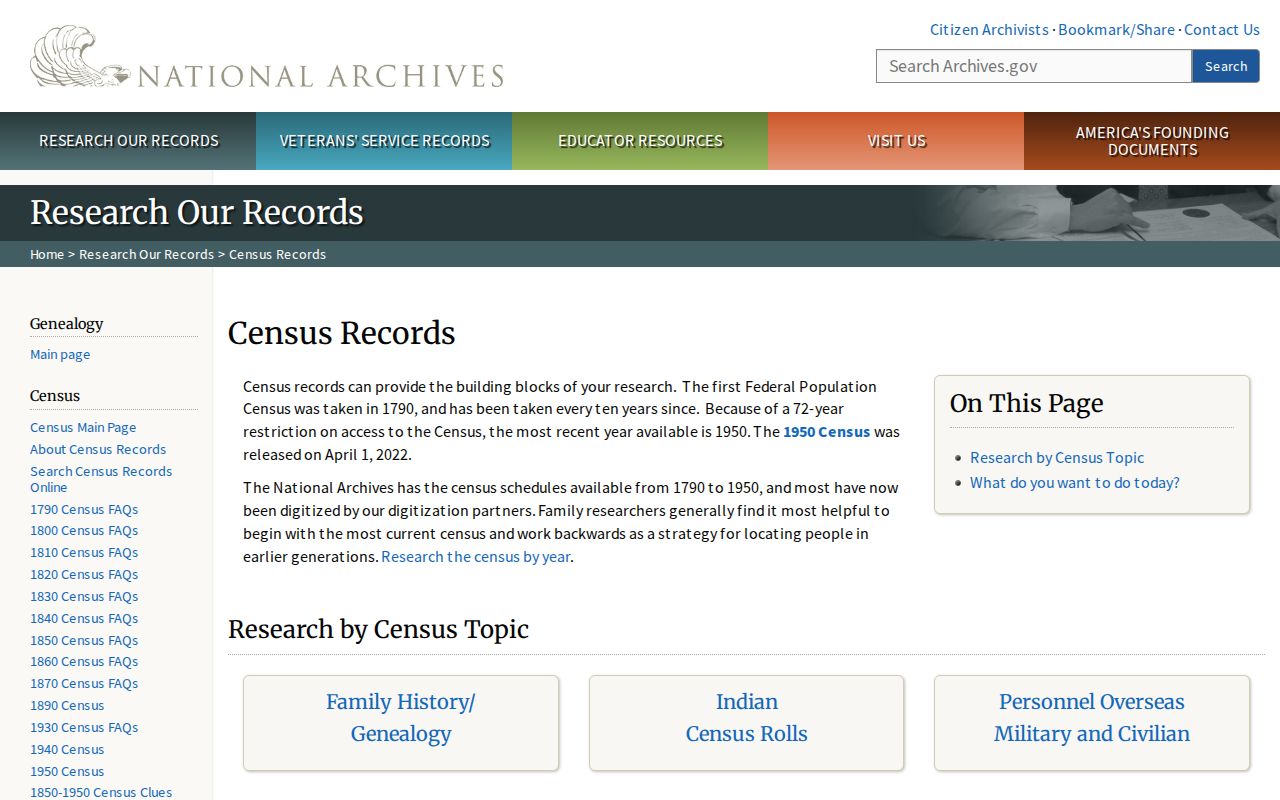Screen dimensions: 1280x800
Task: Go to Home in the breadcrumb
Action: pyautogui.click(x=47, y=254)
